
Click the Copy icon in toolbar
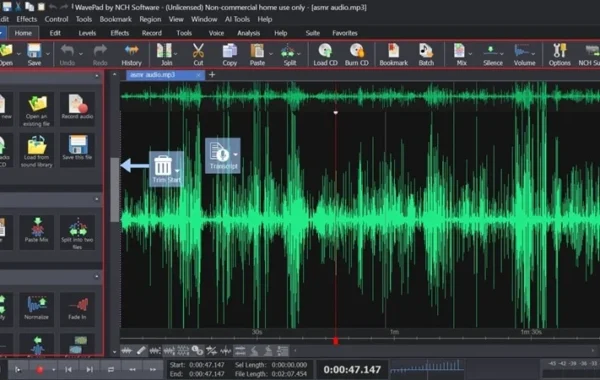click(x=230, y=54)
